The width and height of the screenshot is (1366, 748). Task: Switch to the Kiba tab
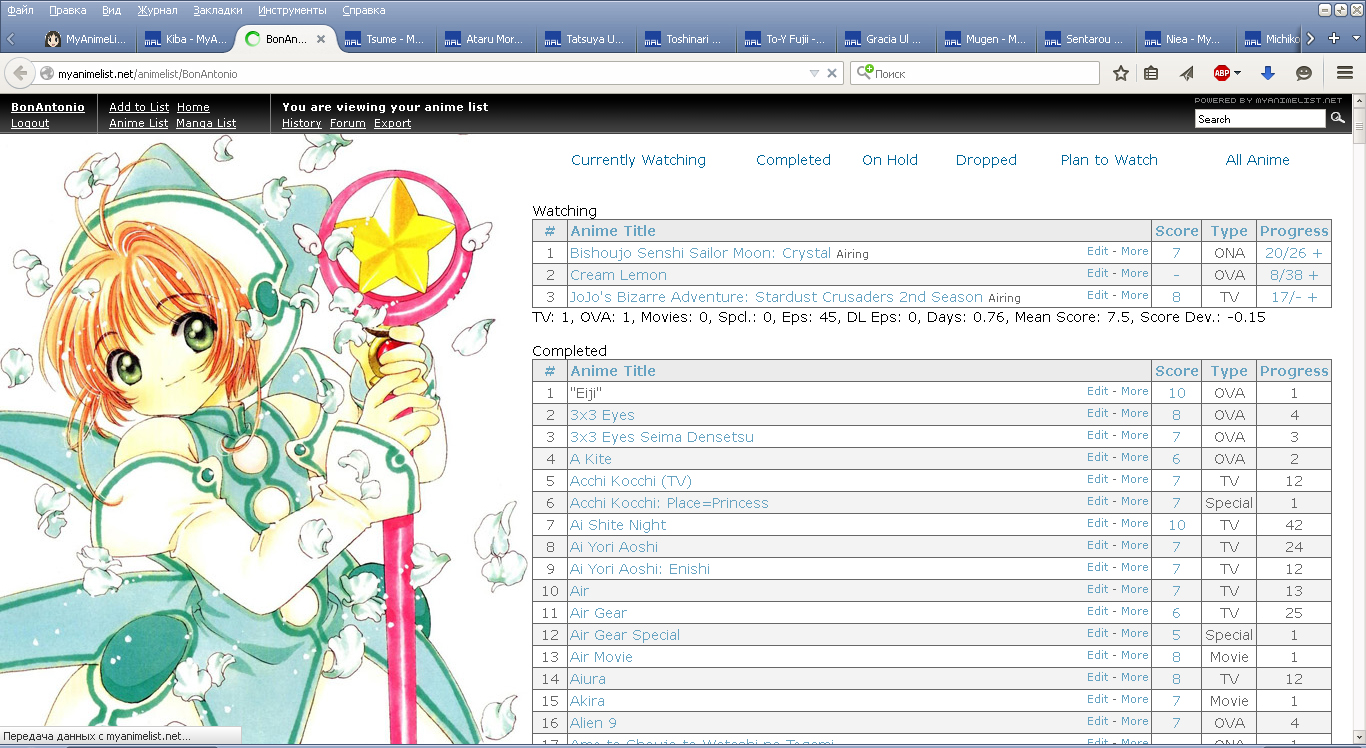(x=186, y=40)
